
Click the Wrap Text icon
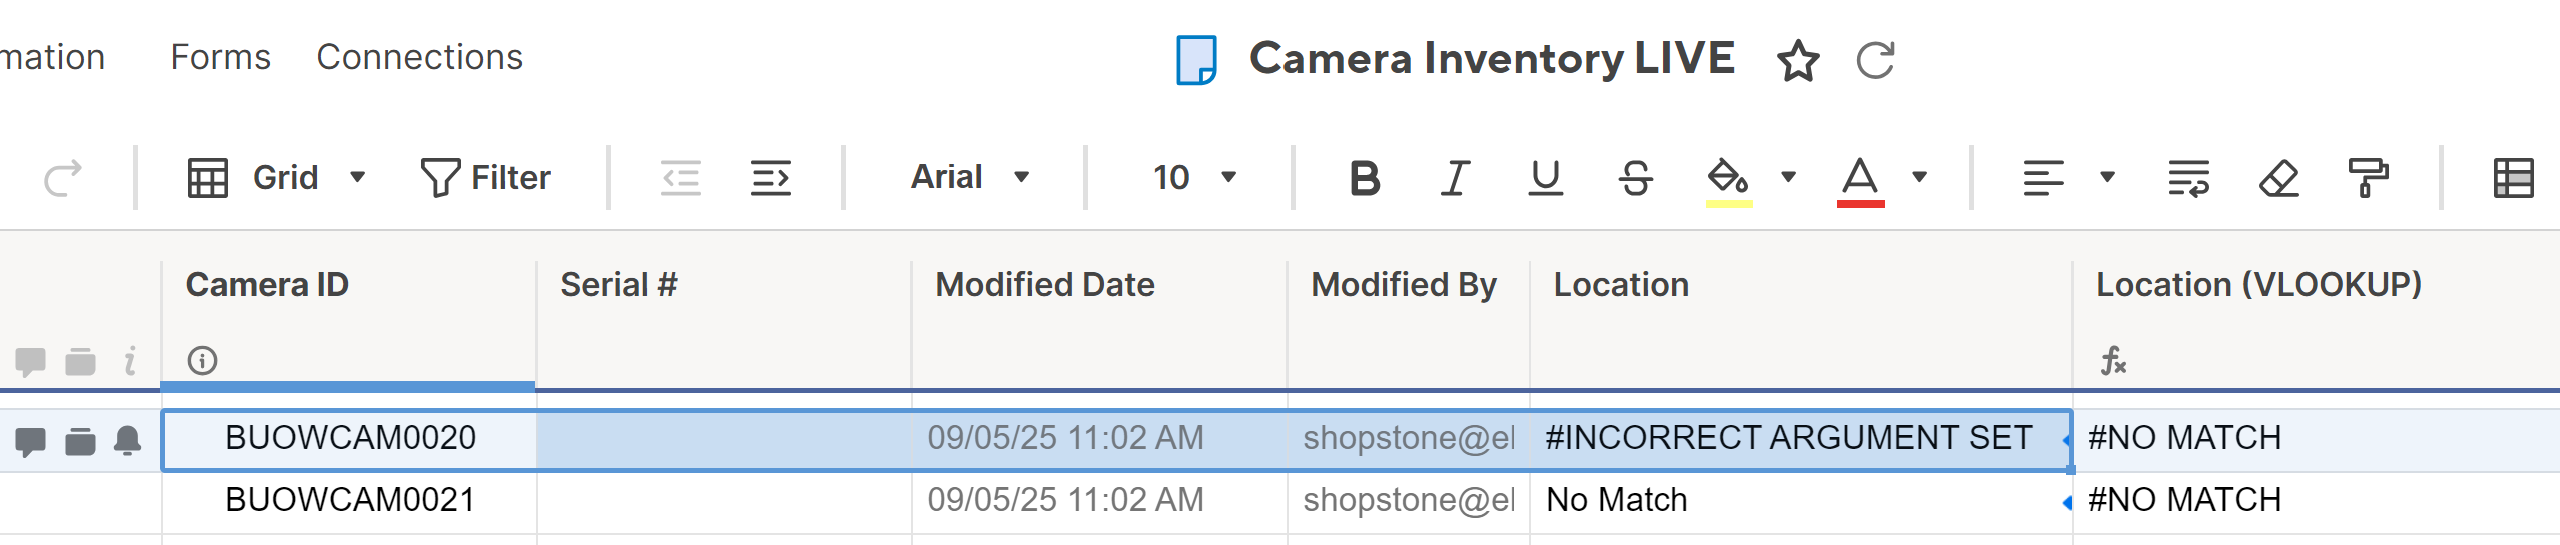pyautogui.click(x=2188, y=178)
